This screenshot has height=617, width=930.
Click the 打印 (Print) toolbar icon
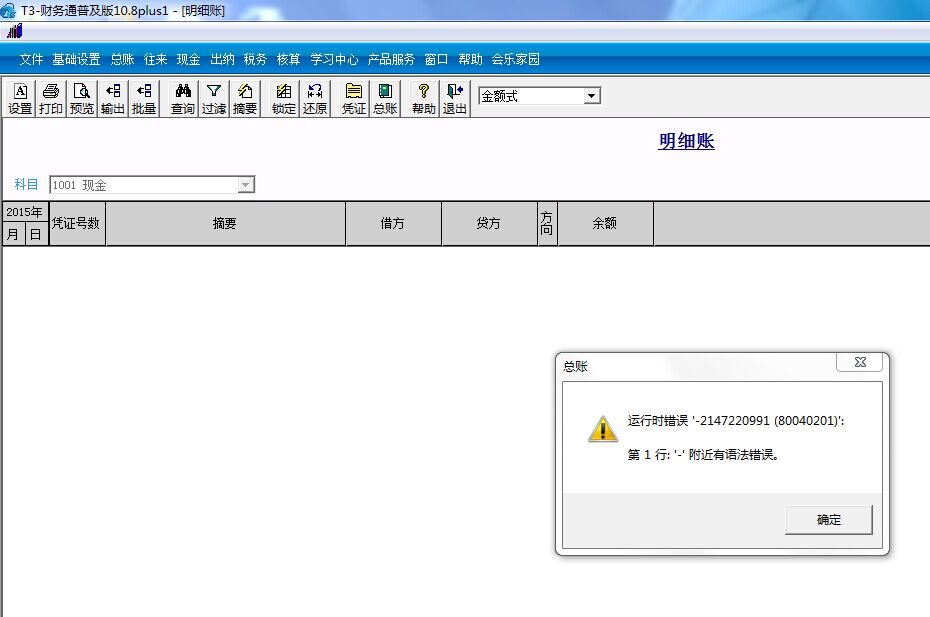[51, 98]
